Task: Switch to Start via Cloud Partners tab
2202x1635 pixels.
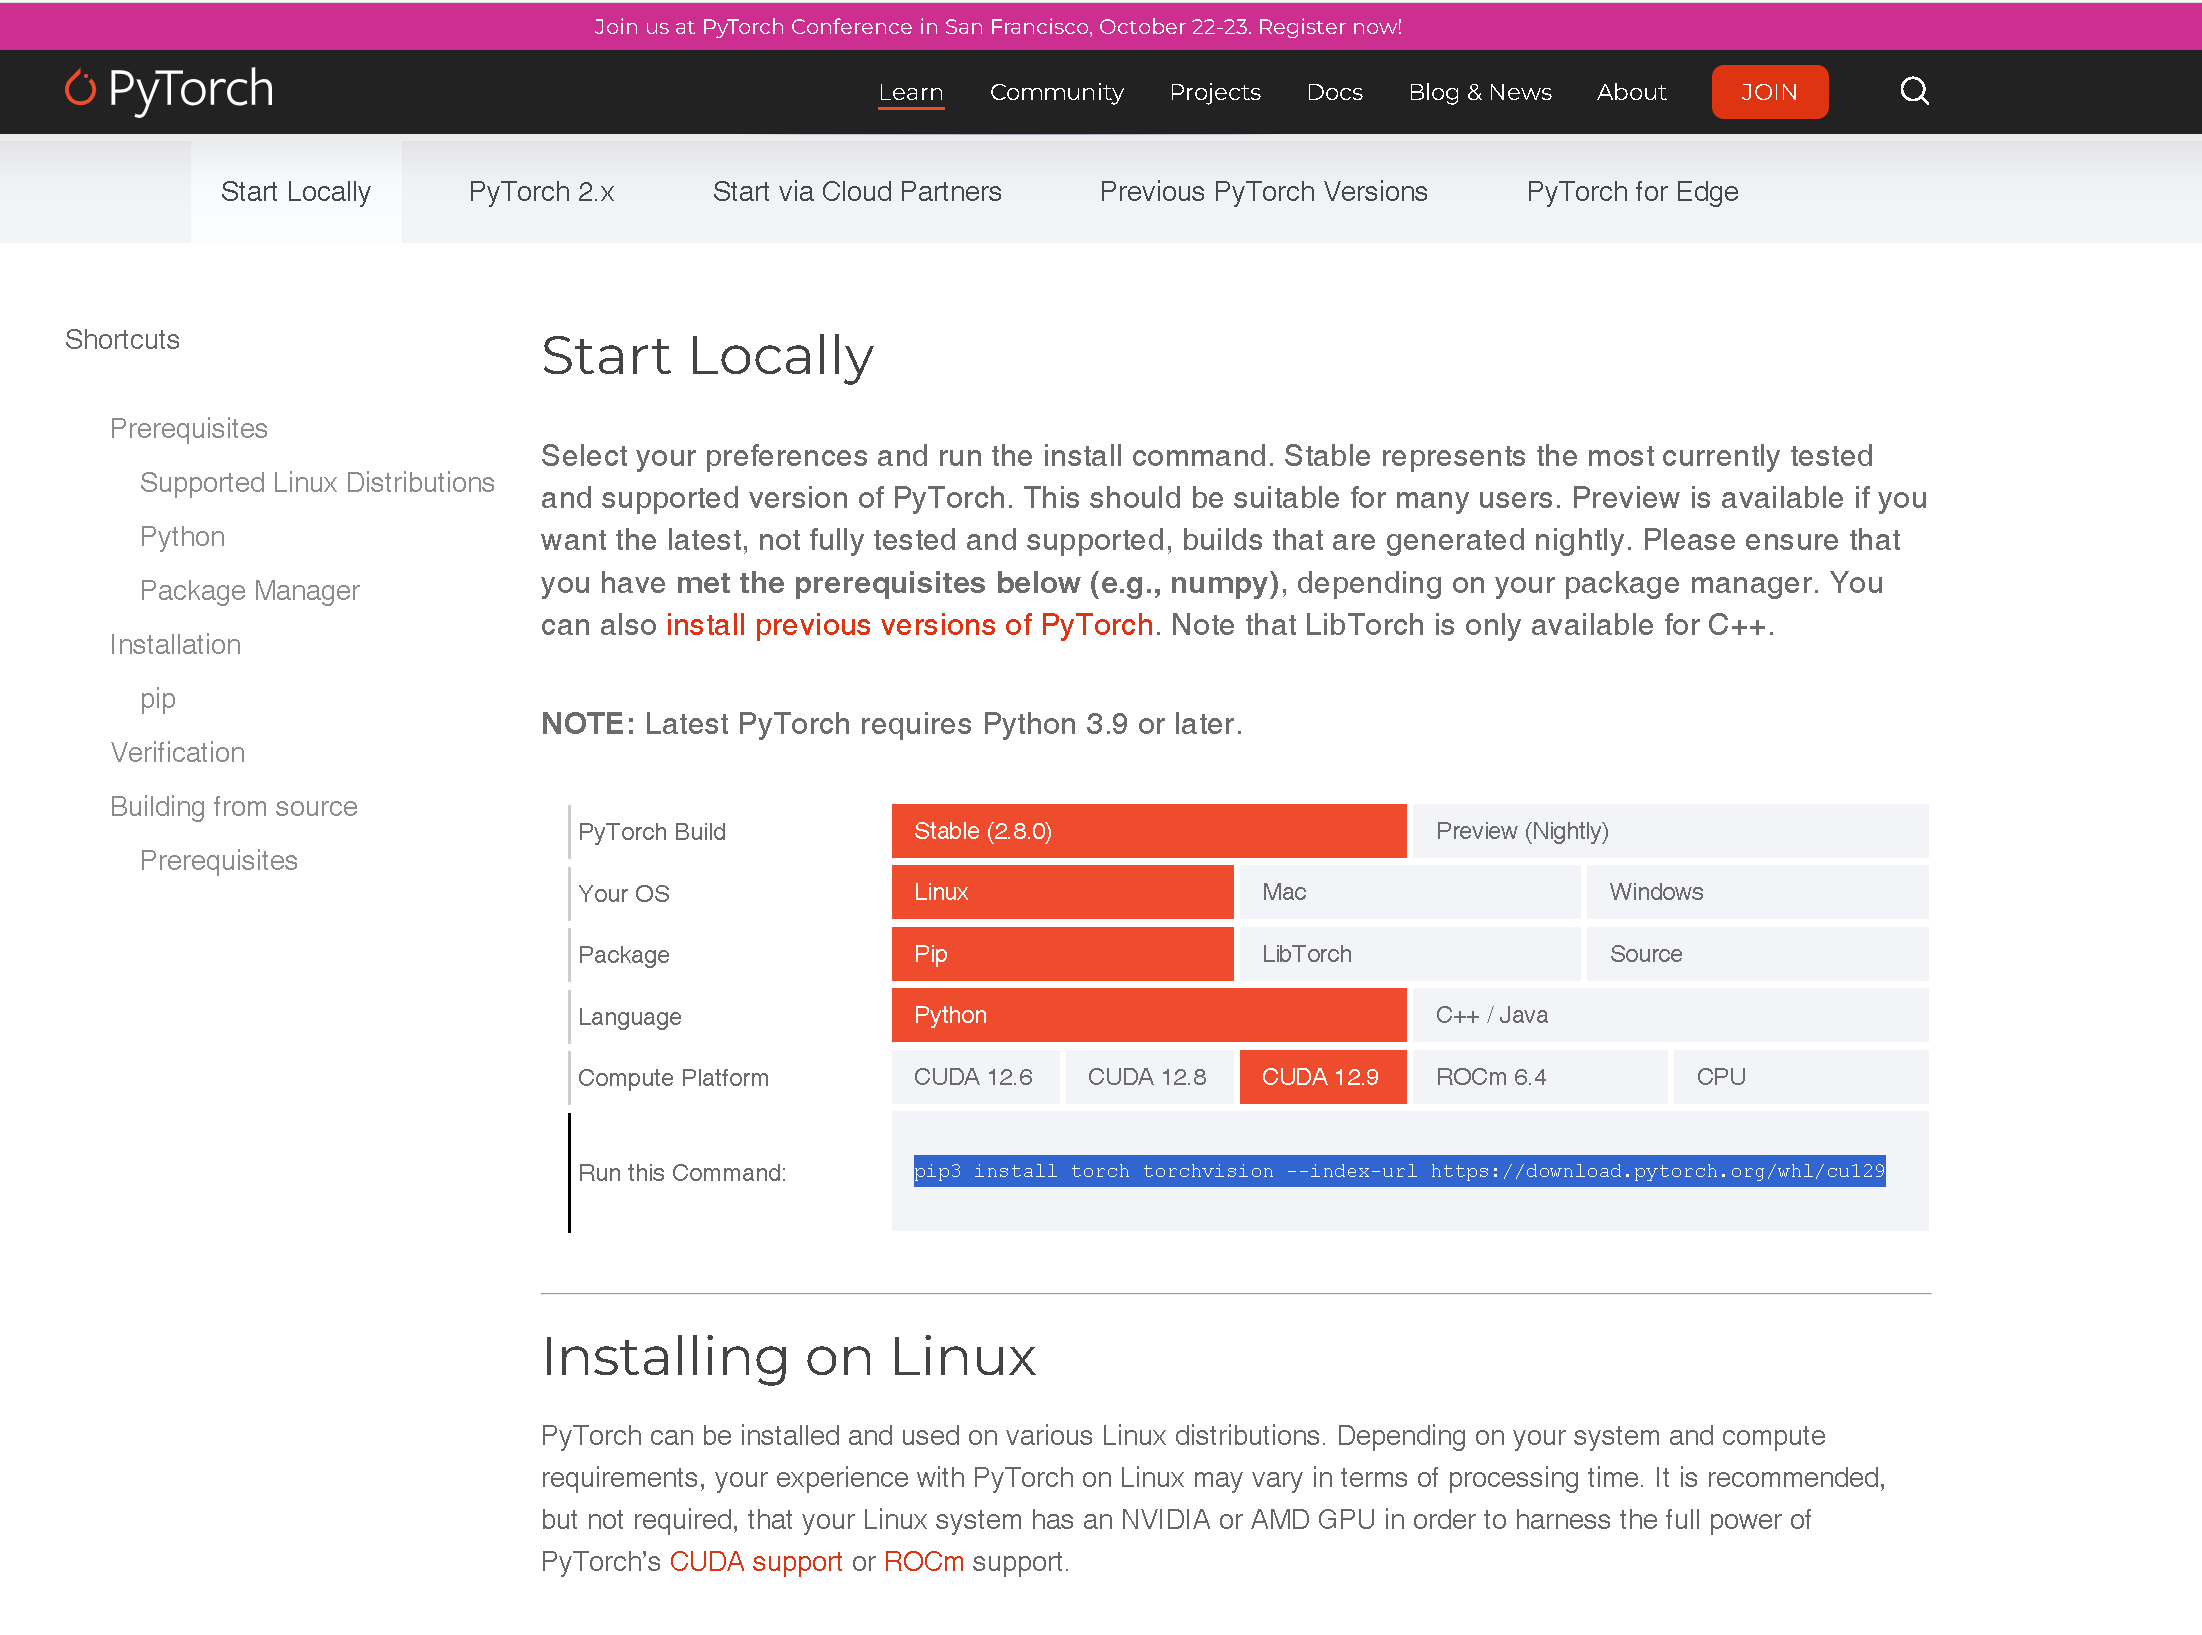Action: tap(857, 191)
